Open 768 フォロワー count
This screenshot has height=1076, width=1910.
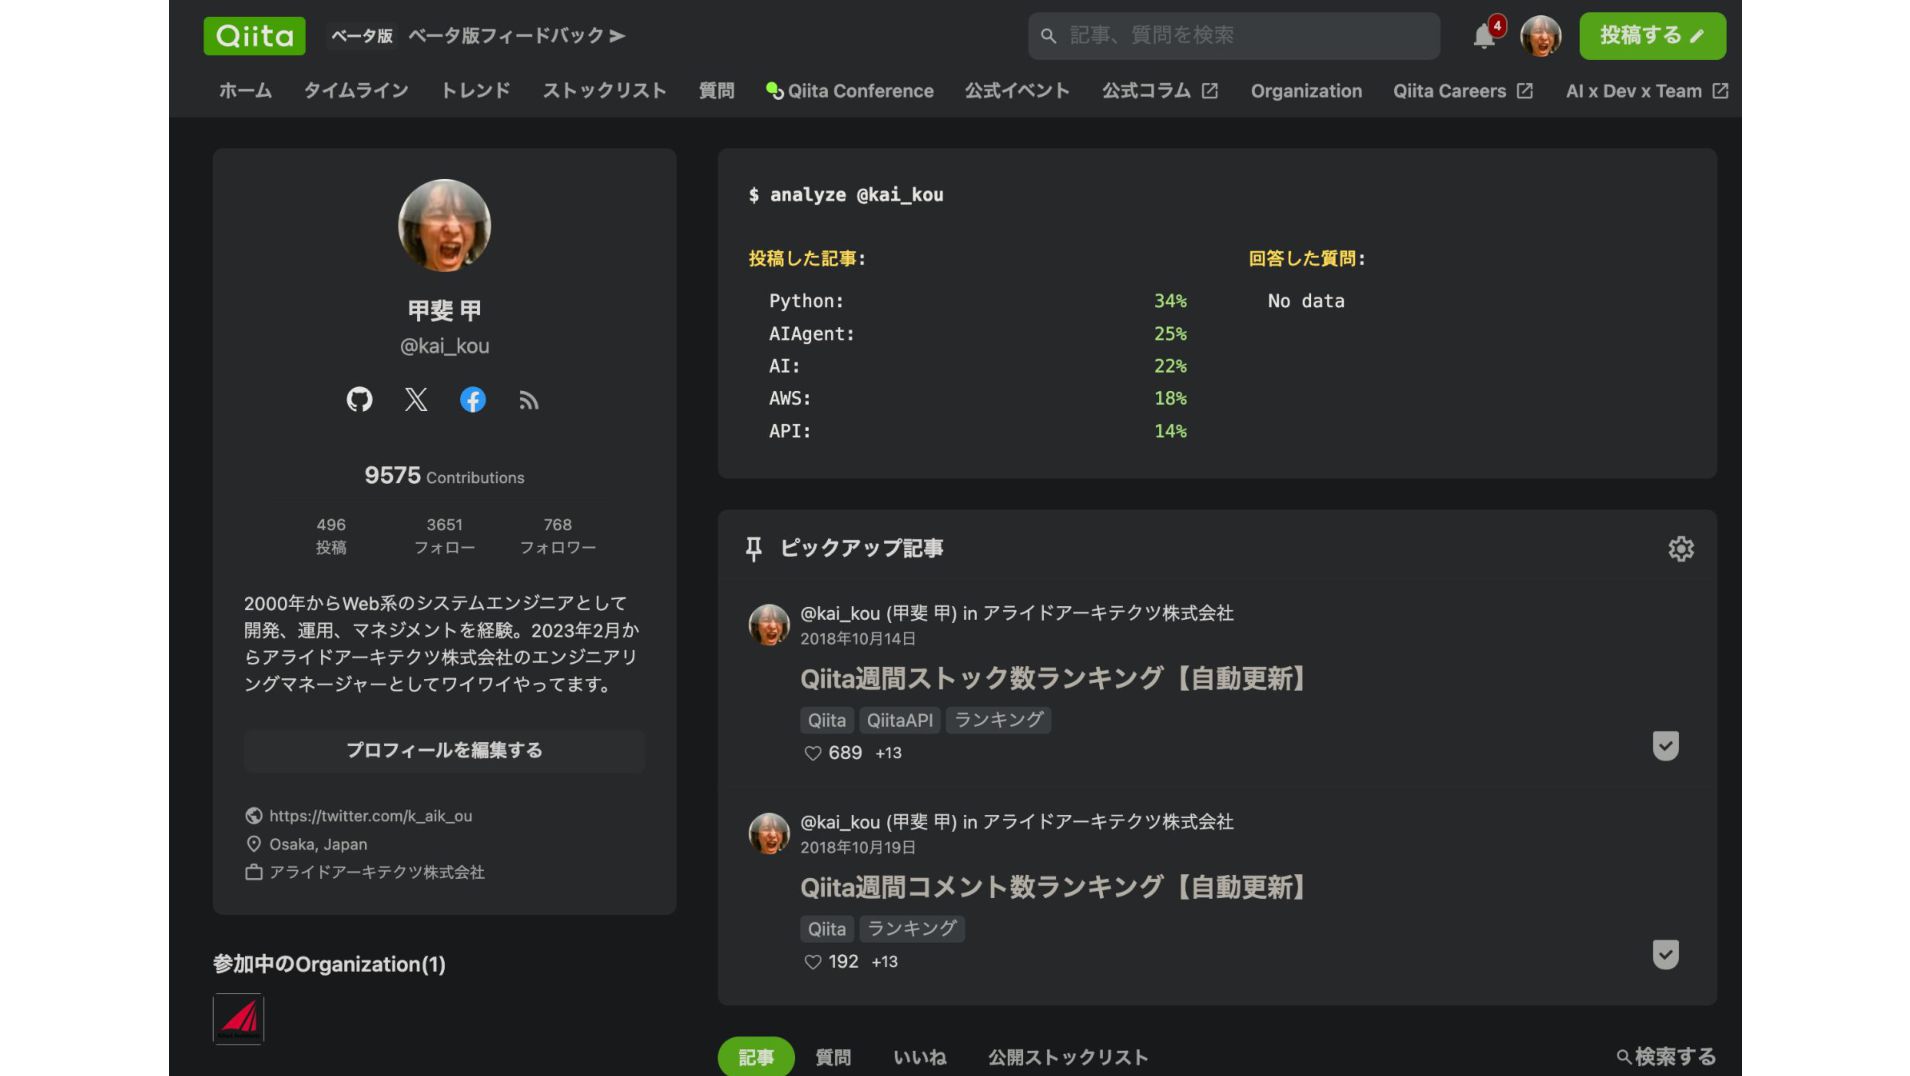click(x=557, y=536)
